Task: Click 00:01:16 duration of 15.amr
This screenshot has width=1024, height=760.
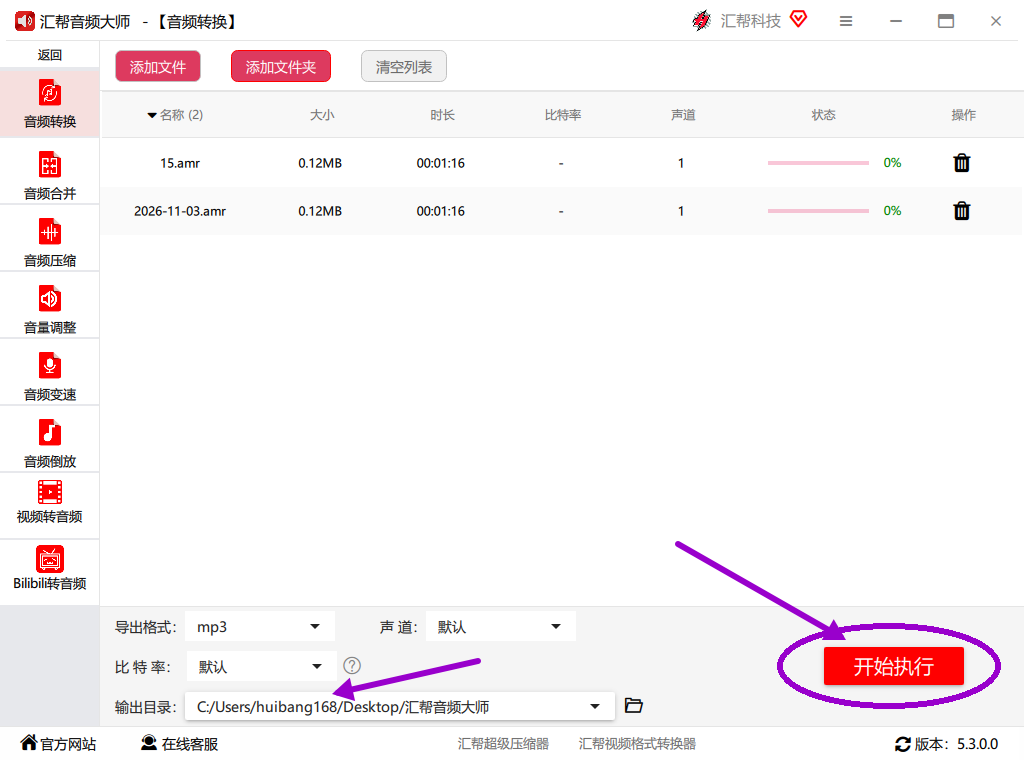Action: 441,163
